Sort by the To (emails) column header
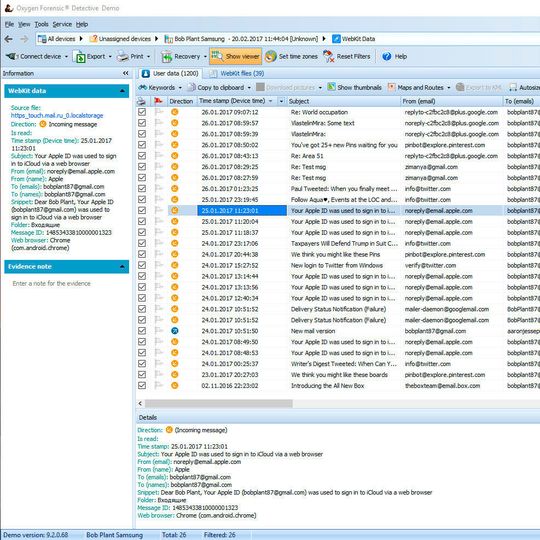The image size is (540, 540). (x=521, y=101)
